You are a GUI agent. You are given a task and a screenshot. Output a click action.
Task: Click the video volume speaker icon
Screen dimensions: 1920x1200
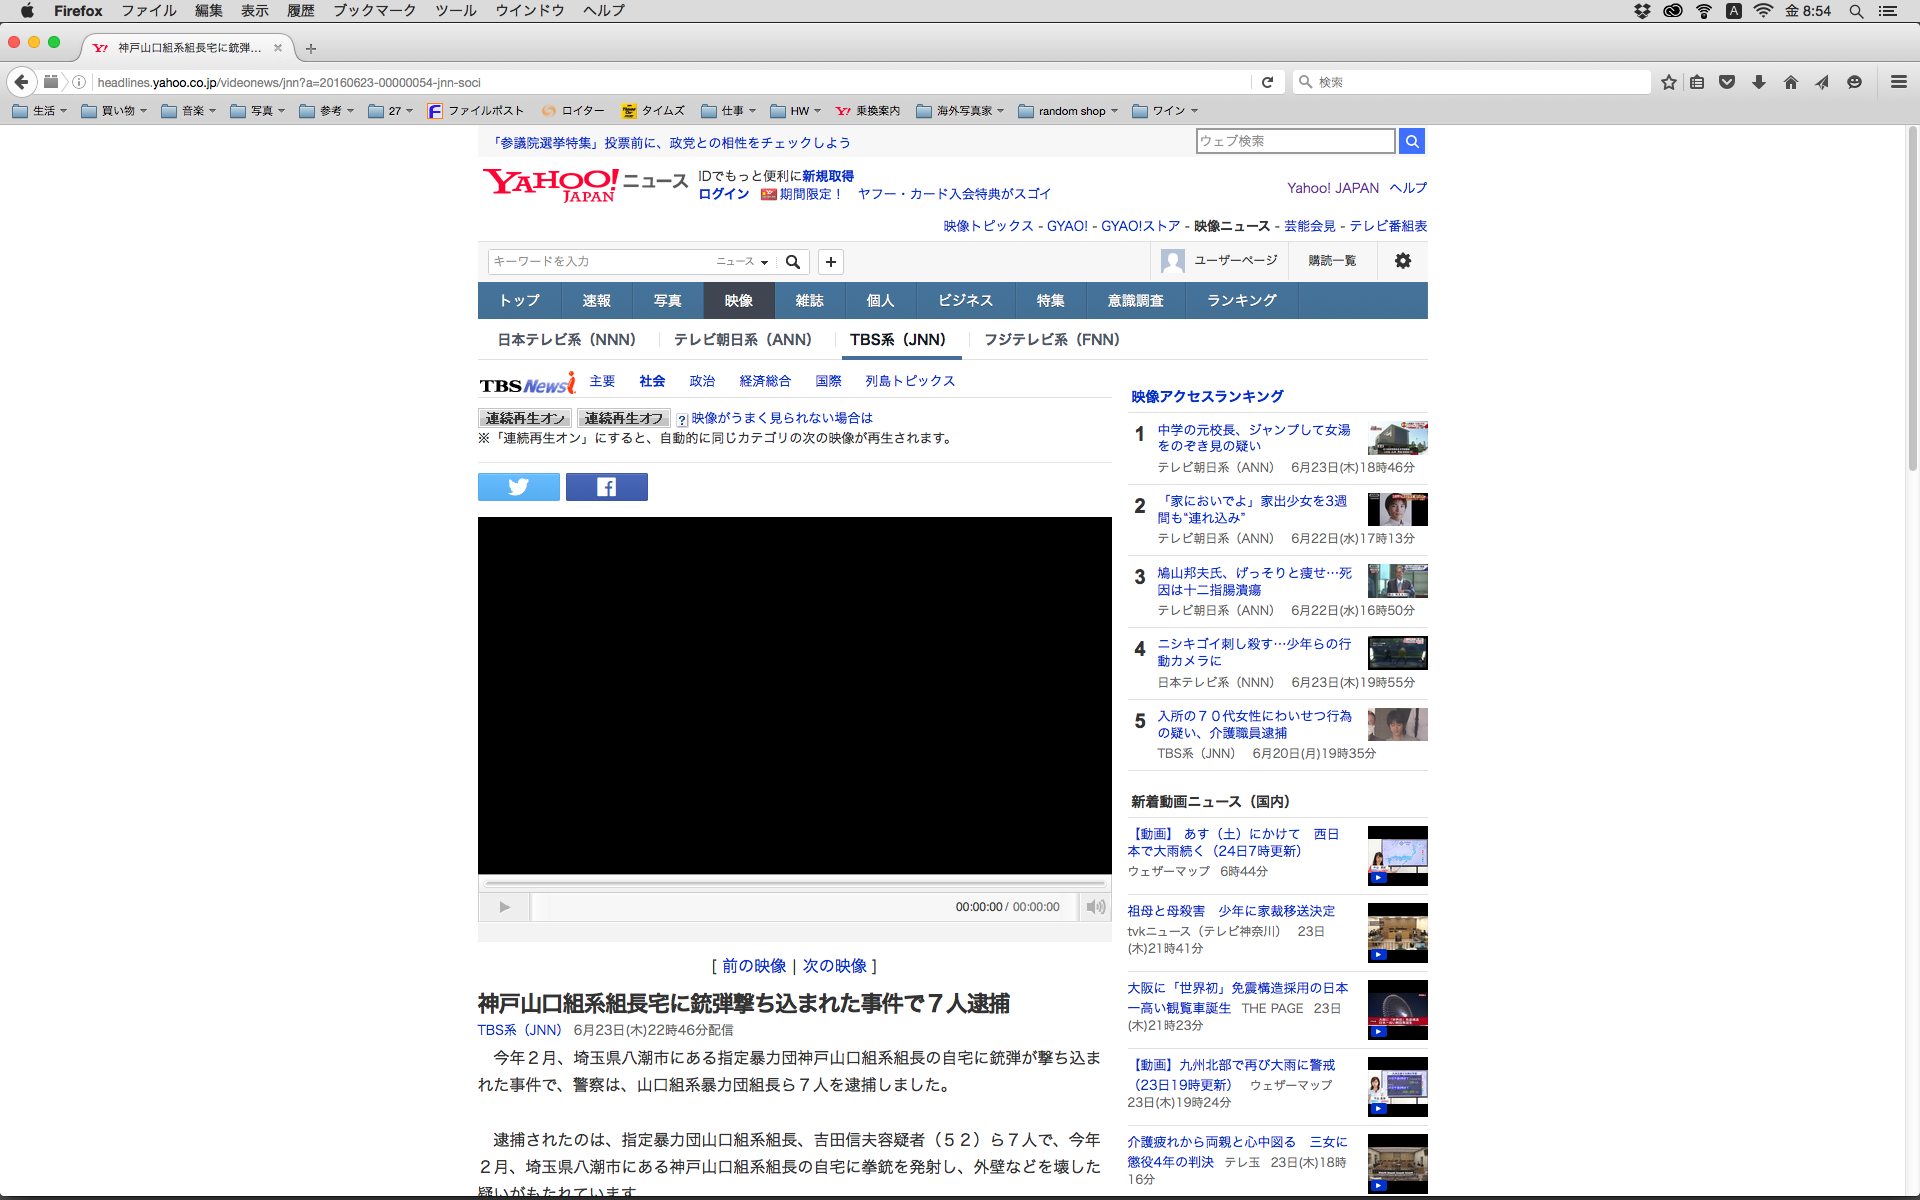[1096, 907]
